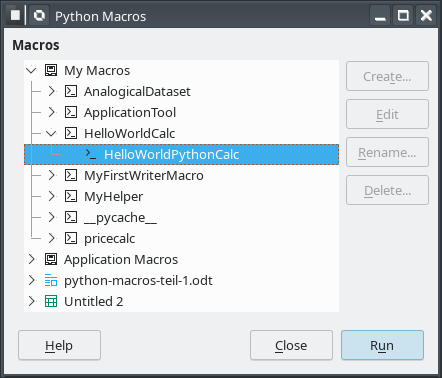Expand the Application Macros node
Image resolution: width=442 pixels, height=378 pixels.
pos(31,259)
